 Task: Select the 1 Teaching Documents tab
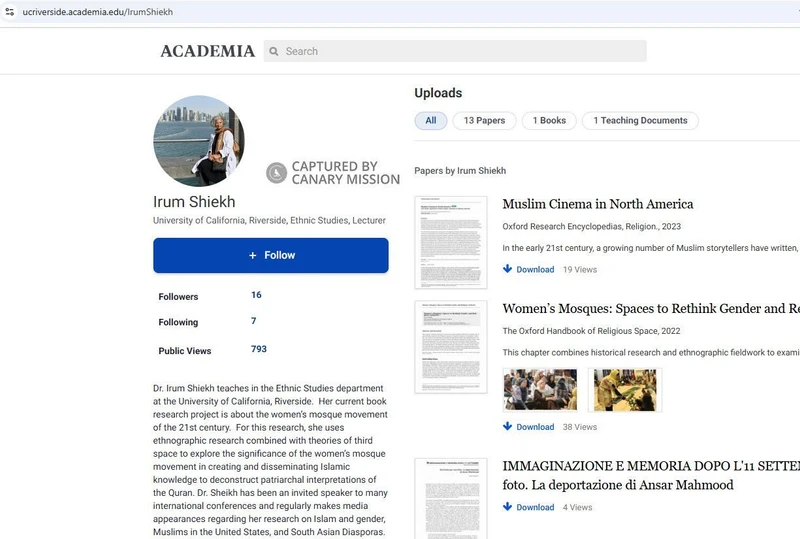[640, 120]
